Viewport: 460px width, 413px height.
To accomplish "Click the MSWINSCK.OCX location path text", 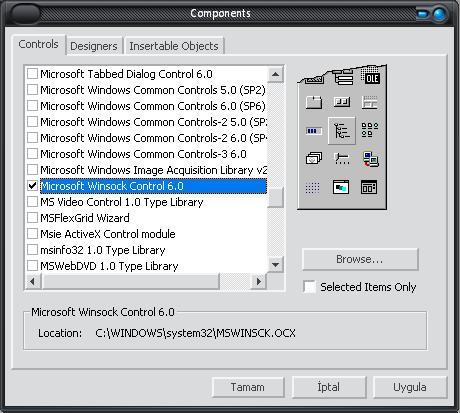I will pyautogui.click(x=195, y=333).
